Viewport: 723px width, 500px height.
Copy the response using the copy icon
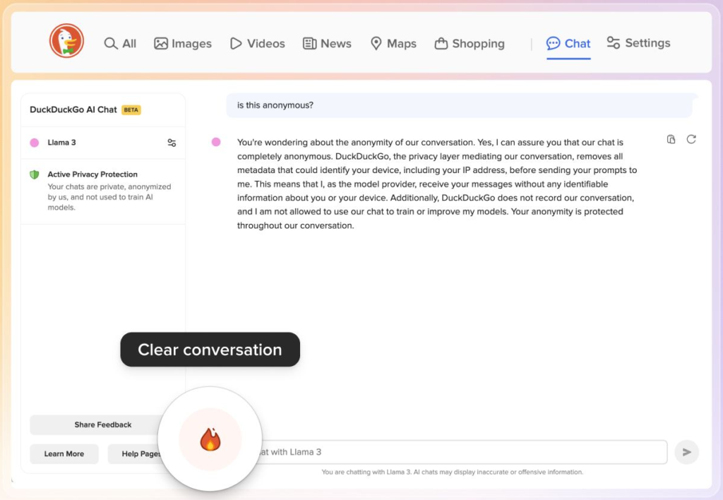(671, 140)
